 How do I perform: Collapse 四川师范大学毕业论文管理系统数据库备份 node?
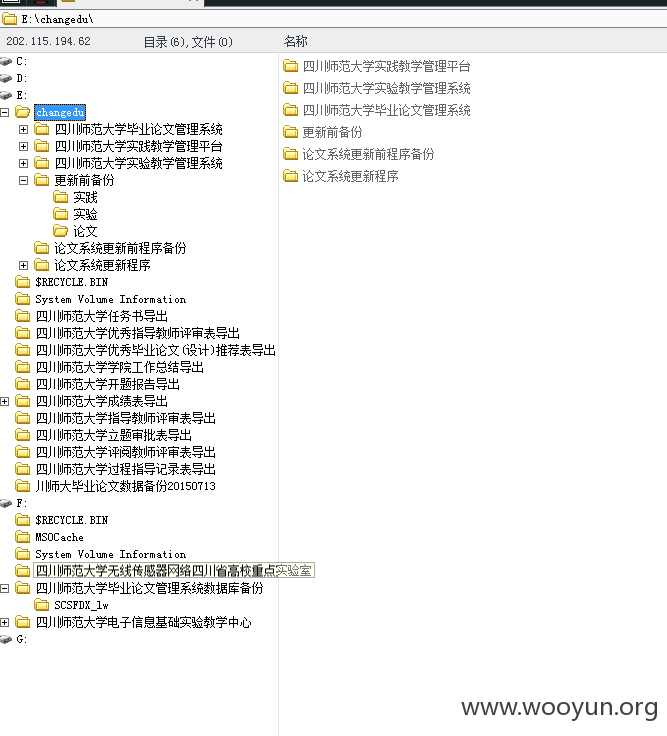click(x=5, y=588)
